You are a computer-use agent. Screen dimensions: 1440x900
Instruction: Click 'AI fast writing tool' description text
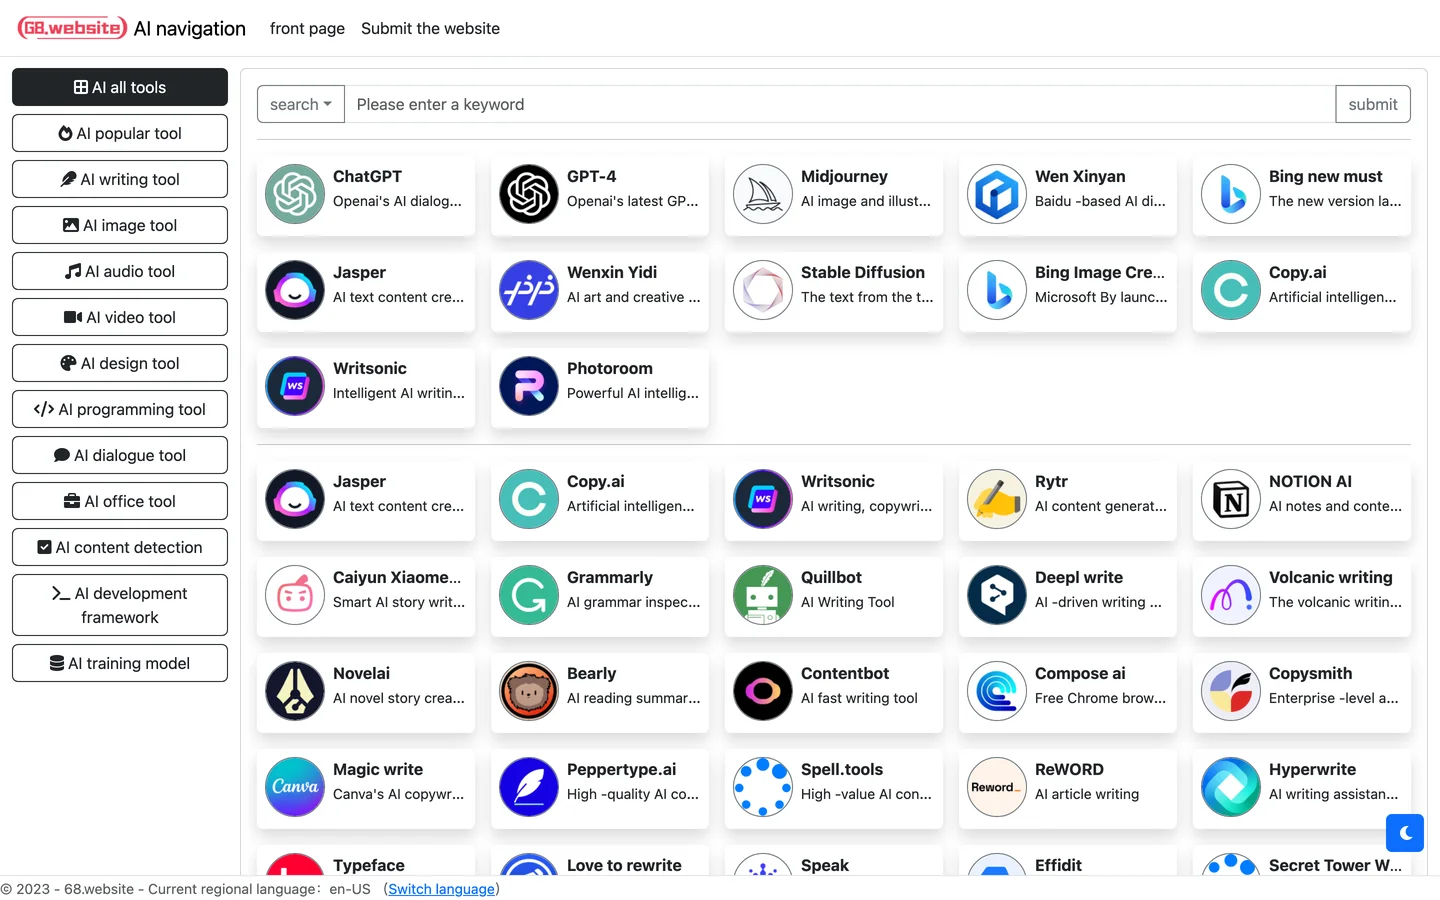[x=859, y=698]
